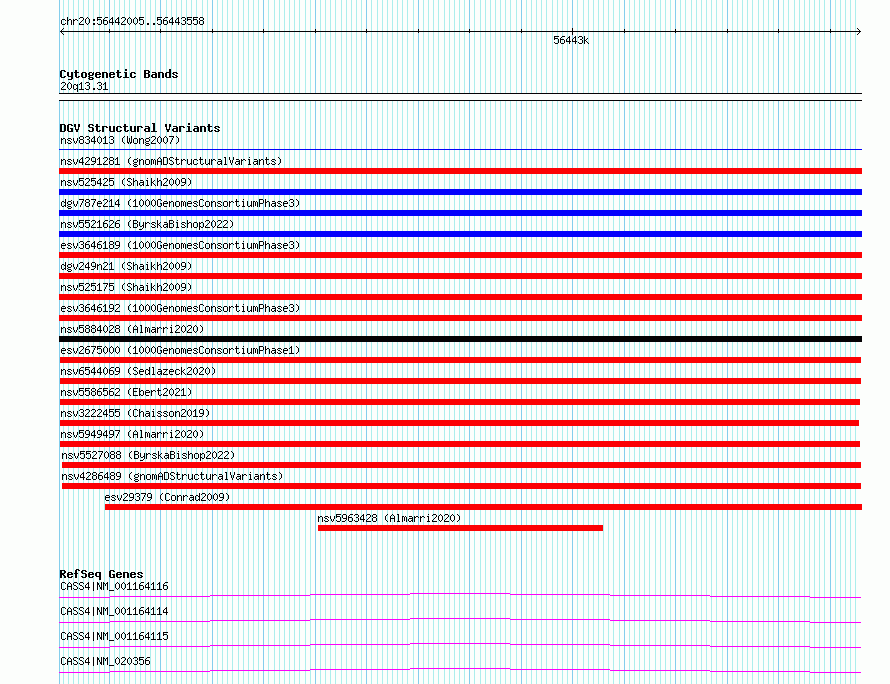Click the Cytogenetic Bands track title
The height and width of the screenshot is (684, 890).
(119, 74)
